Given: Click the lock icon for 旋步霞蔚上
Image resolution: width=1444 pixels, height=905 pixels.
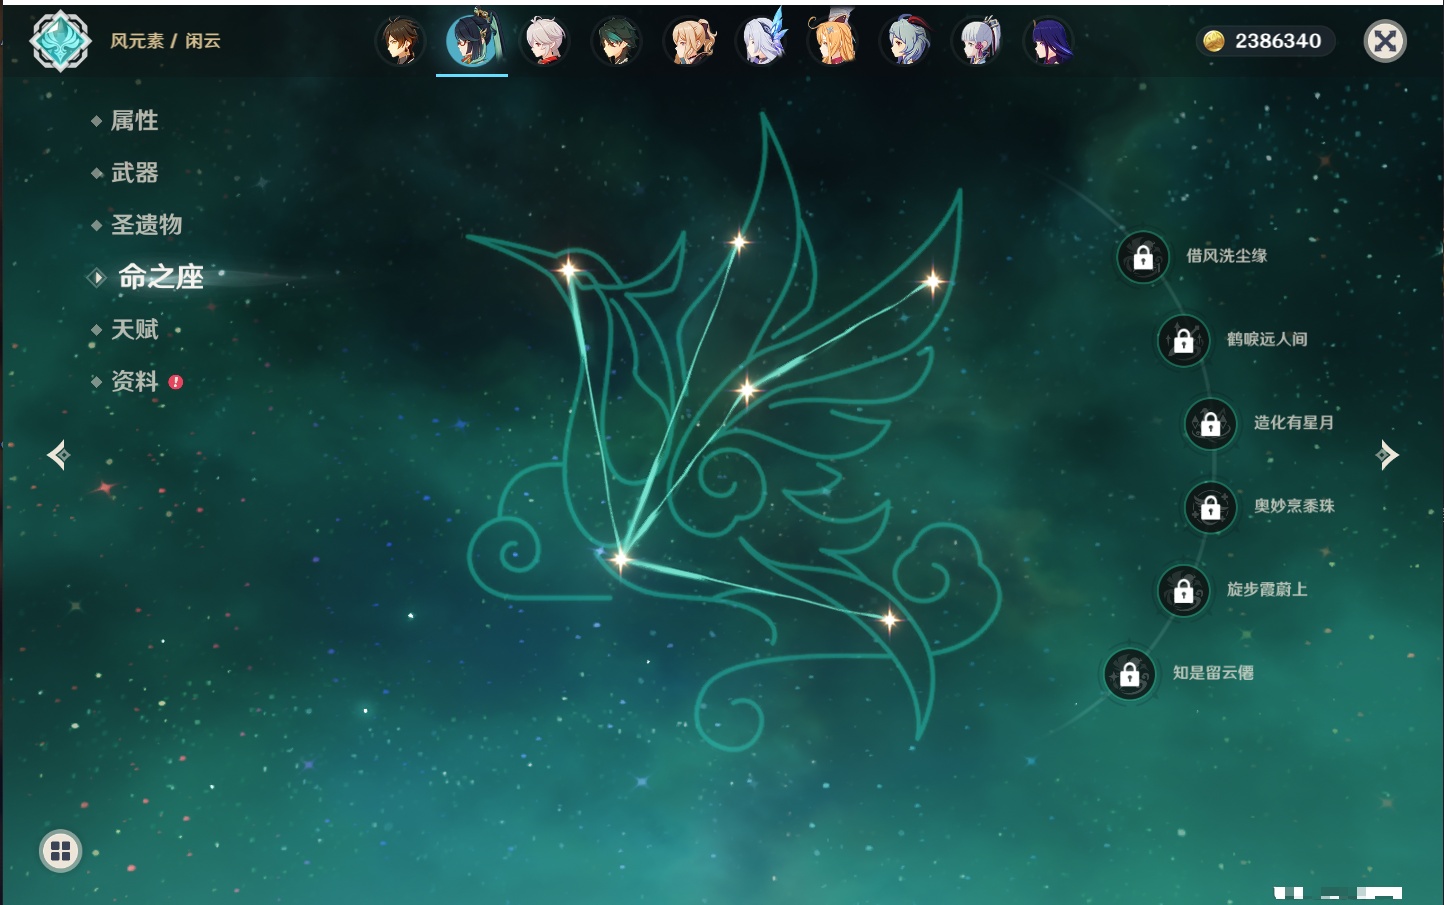Looking at the screenshot, I should (1183, 590).
